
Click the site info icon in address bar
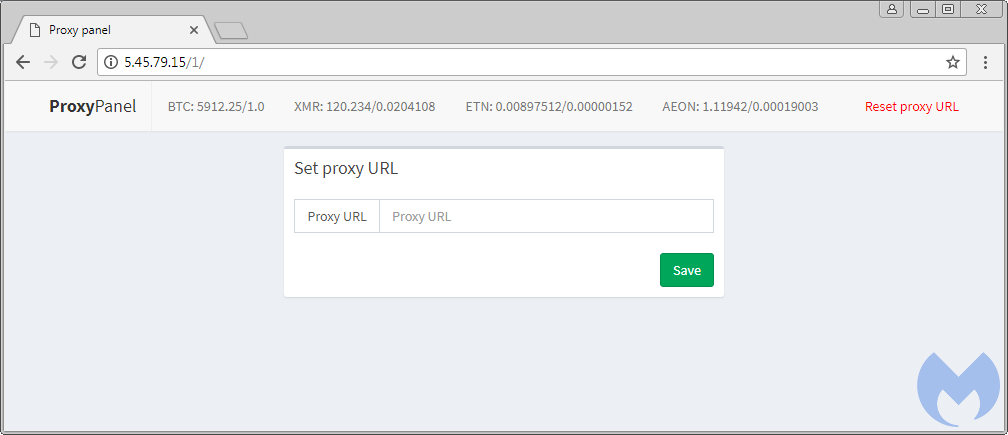111,62
